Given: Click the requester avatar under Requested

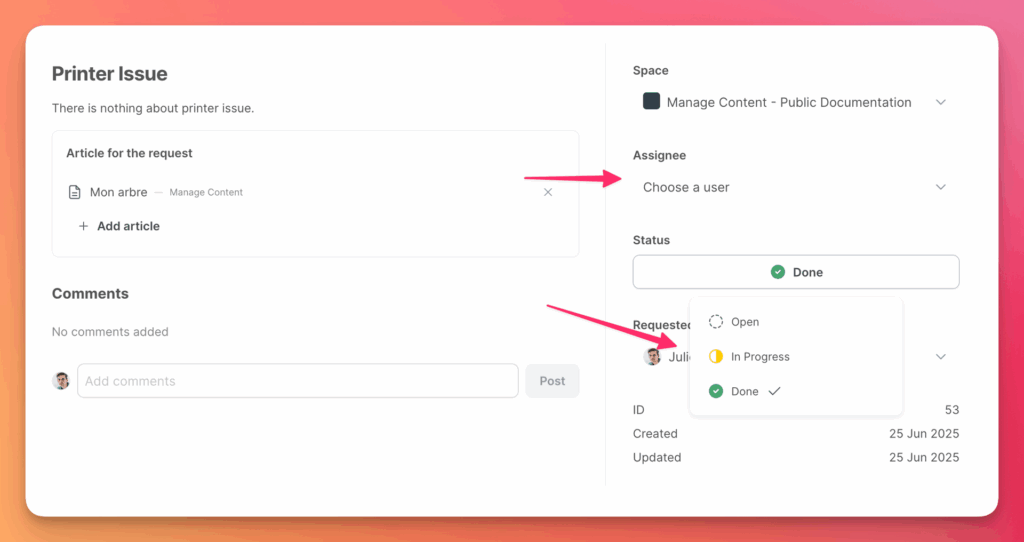Looking at the screenshot, I should point(652,357).
